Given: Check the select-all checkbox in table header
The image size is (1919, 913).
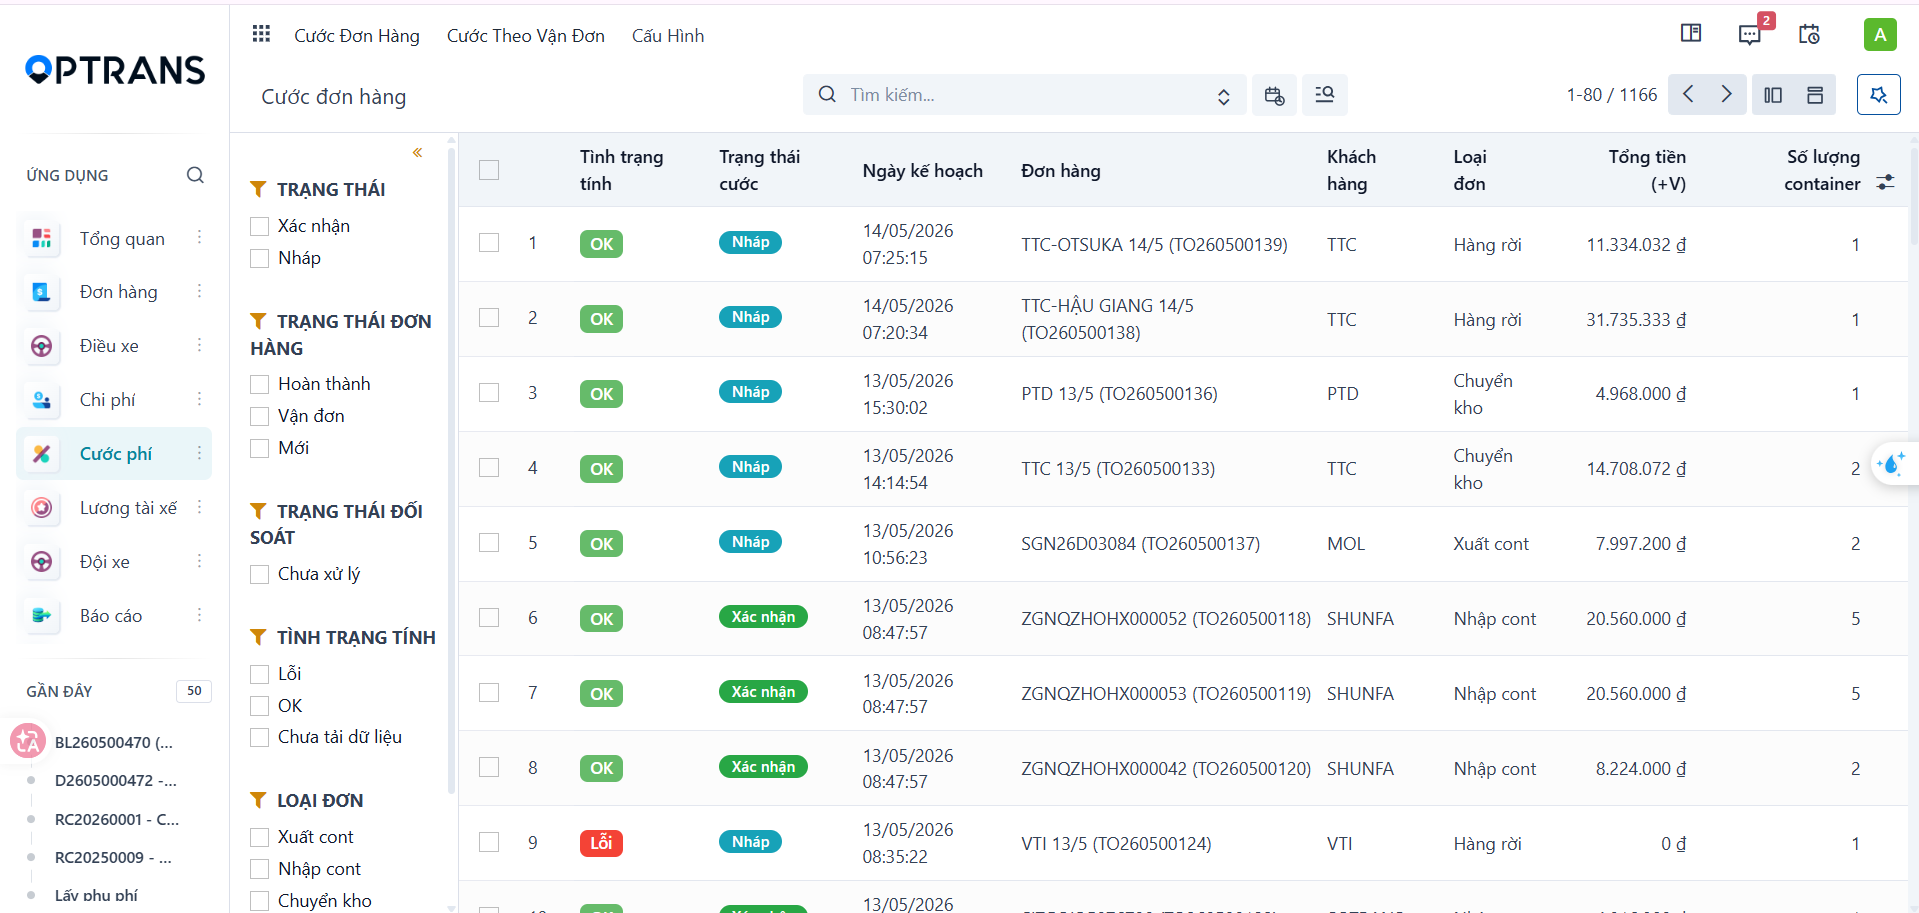Looking at the screenshot, I should (489, 170).
